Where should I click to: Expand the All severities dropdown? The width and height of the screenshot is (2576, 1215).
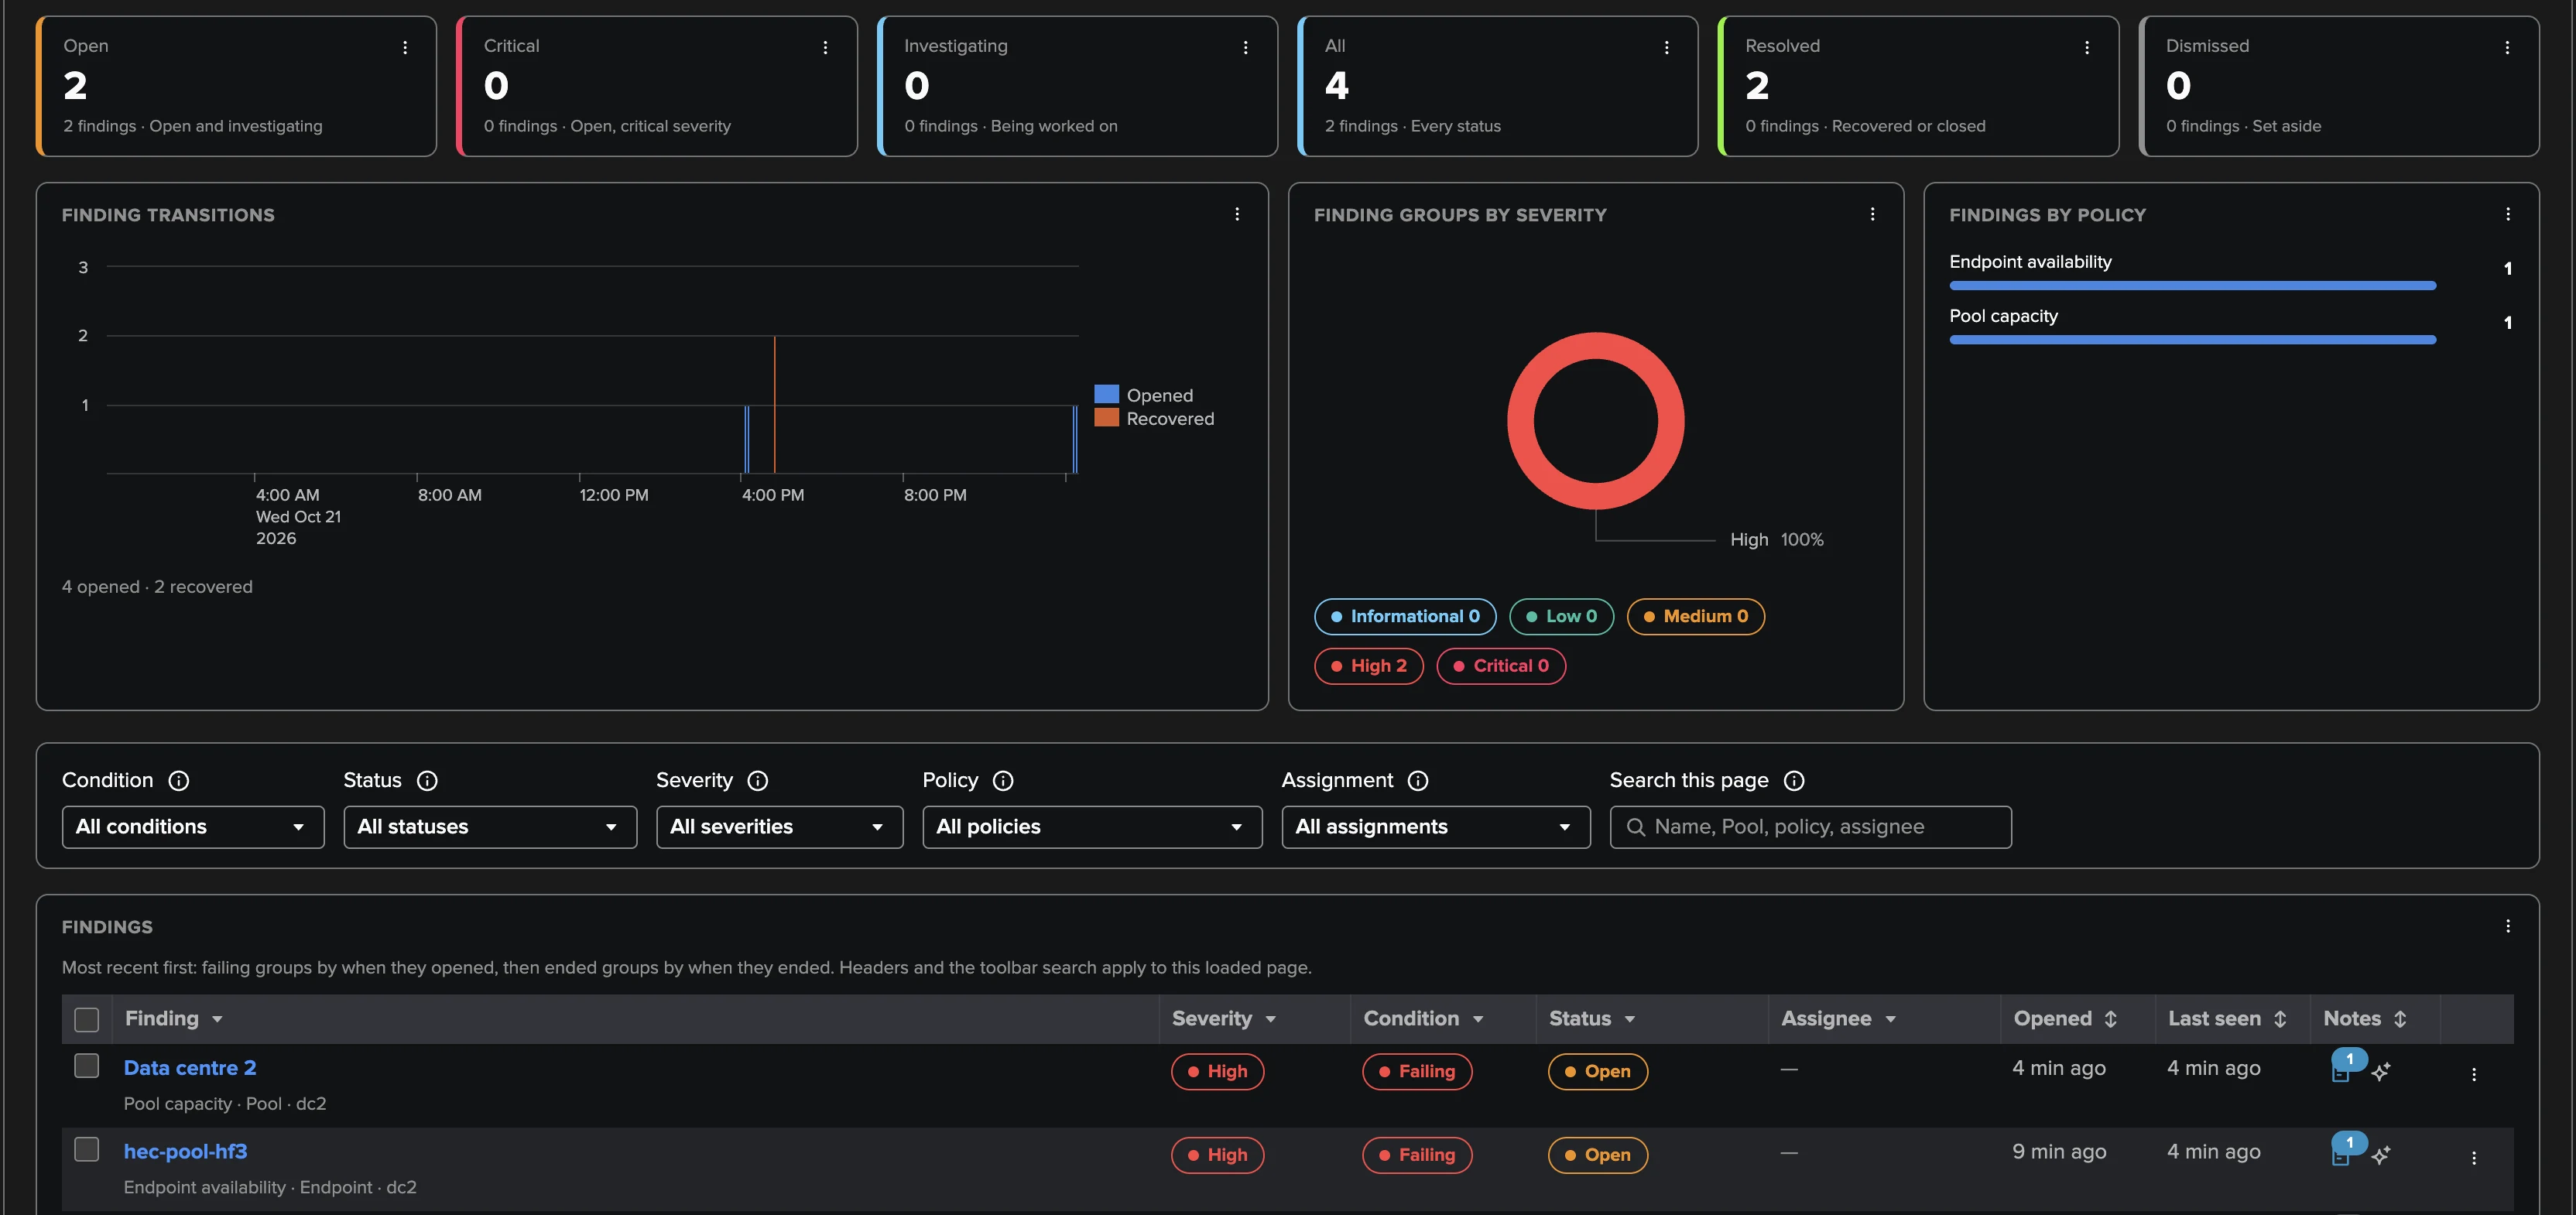point(779,827)
